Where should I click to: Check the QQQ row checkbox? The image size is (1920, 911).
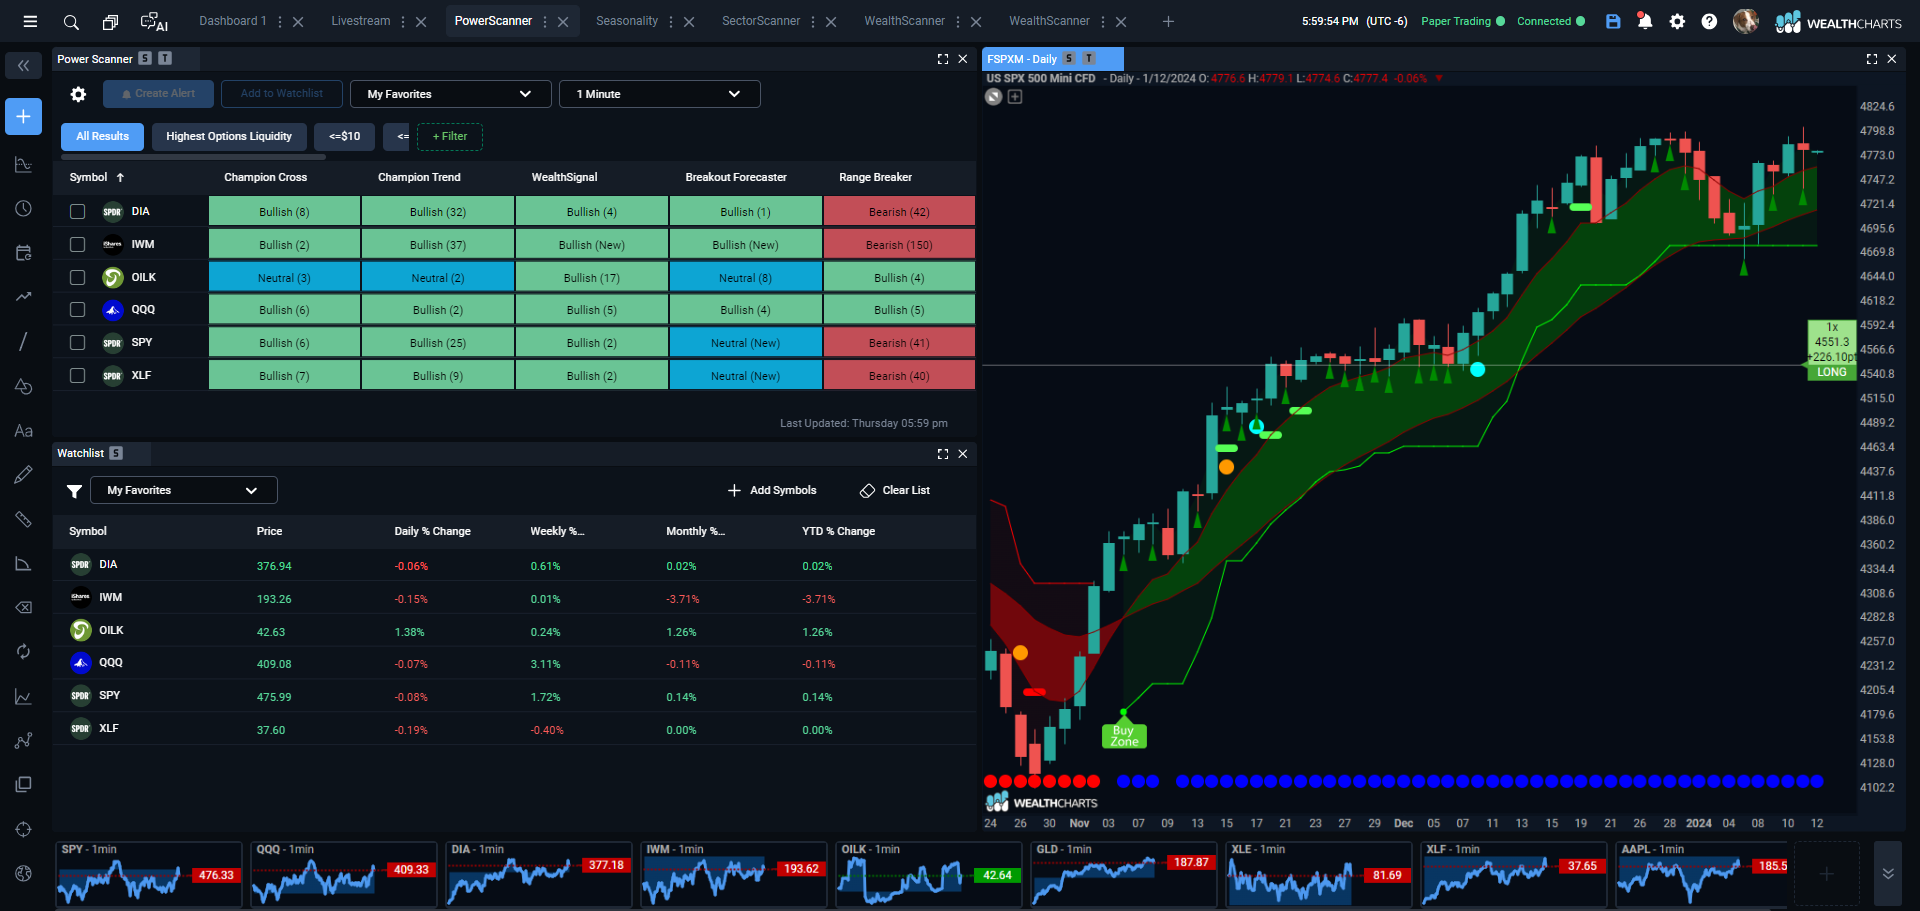(77, 310)
